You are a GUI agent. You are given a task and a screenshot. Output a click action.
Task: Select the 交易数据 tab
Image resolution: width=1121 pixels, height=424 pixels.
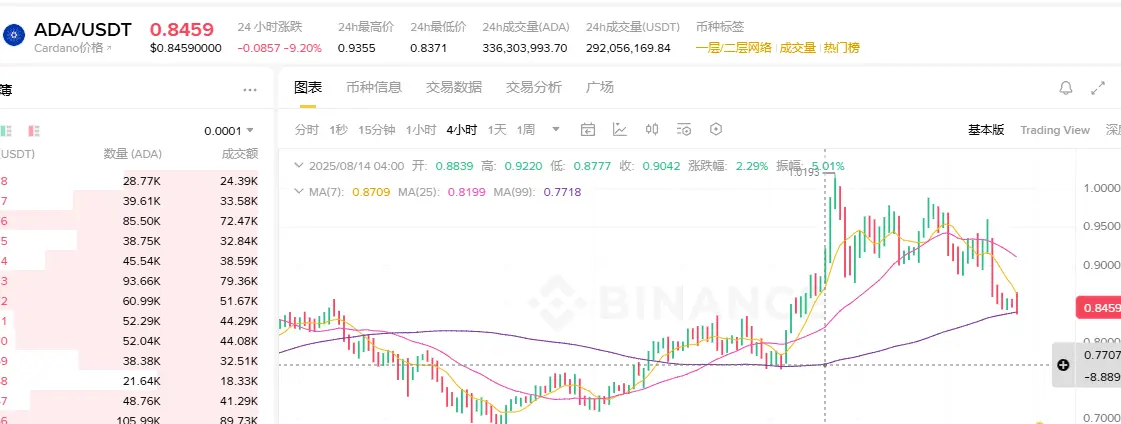coord(454,87)
